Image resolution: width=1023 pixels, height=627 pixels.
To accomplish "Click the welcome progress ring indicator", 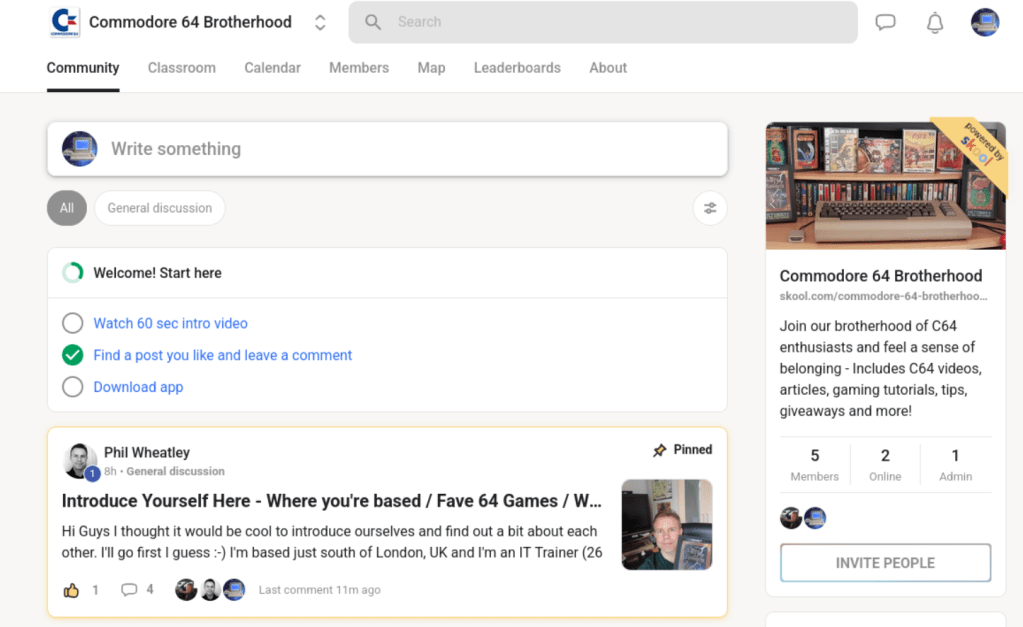I will 73,273.
